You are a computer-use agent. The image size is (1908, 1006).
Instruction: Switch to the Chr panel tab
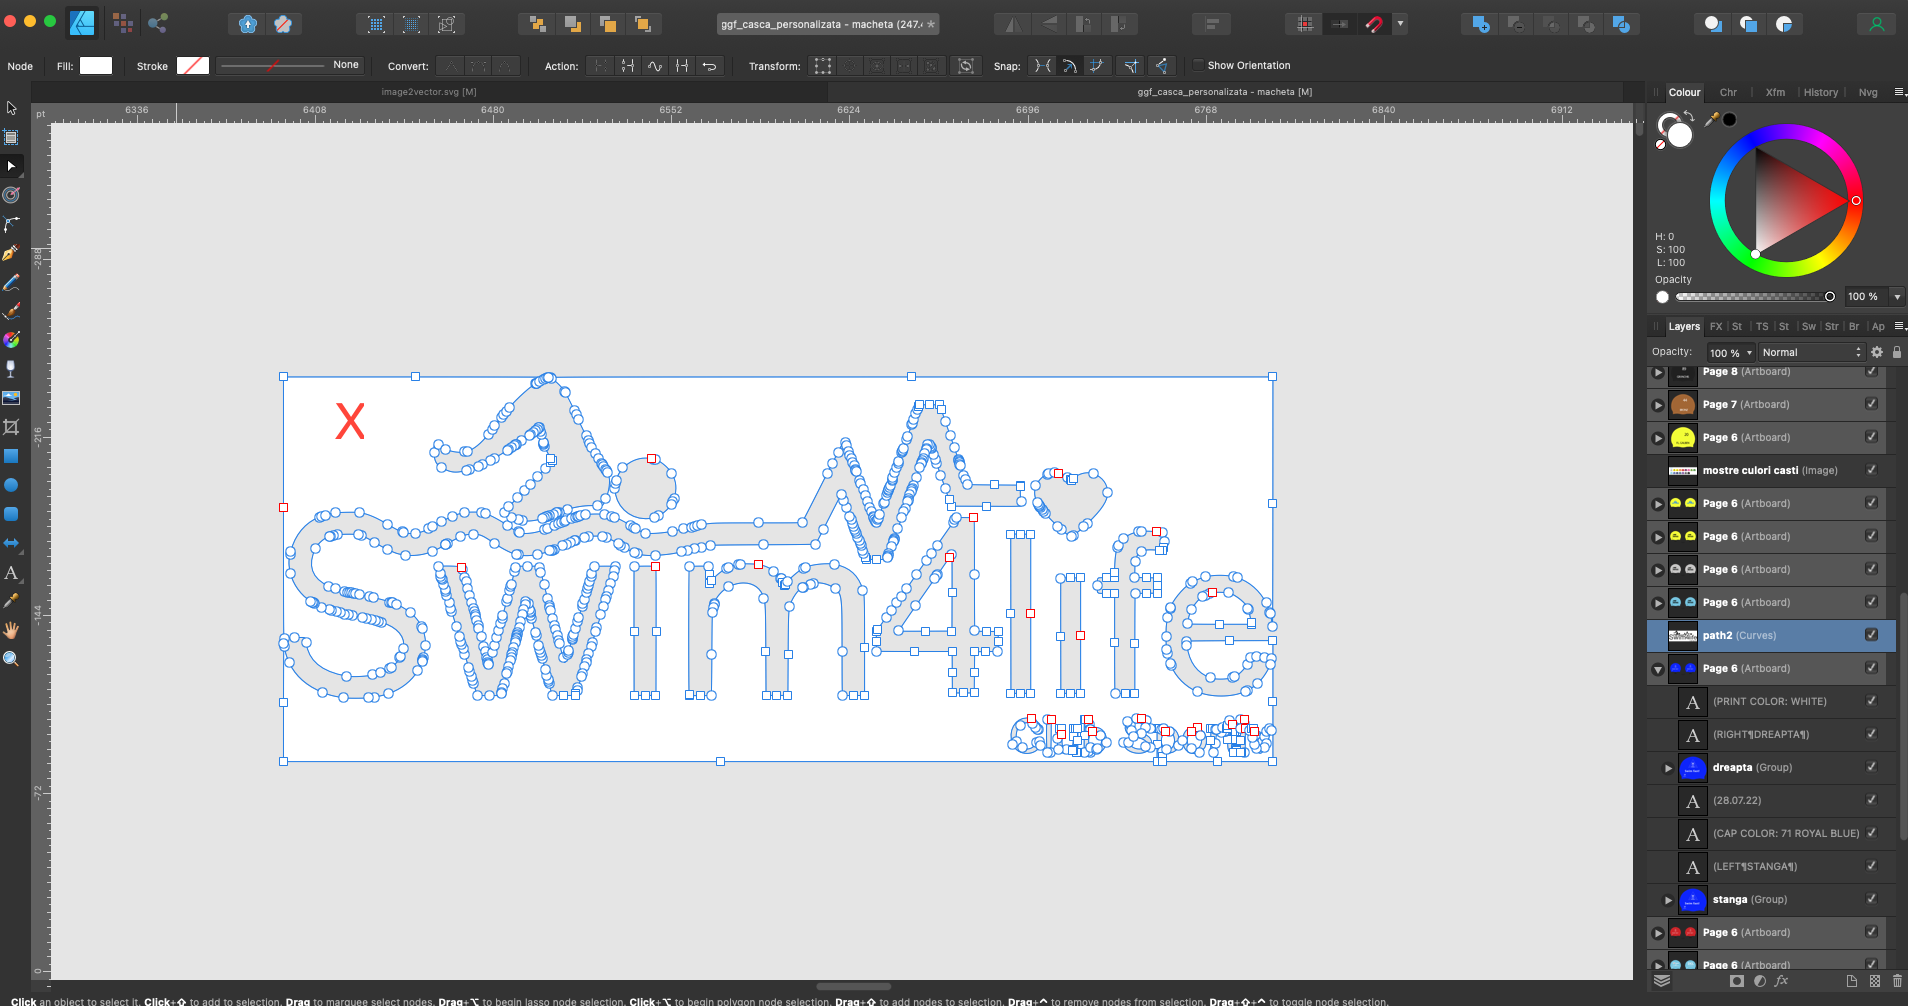coord(1728,92)
